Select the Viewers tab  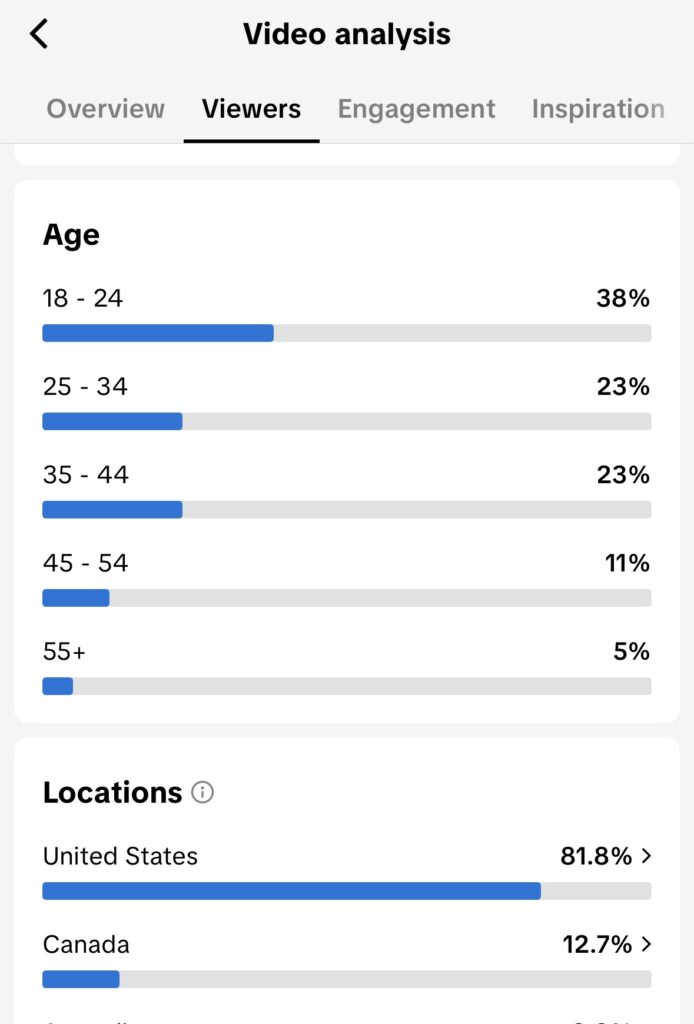[x=251, y=109]
